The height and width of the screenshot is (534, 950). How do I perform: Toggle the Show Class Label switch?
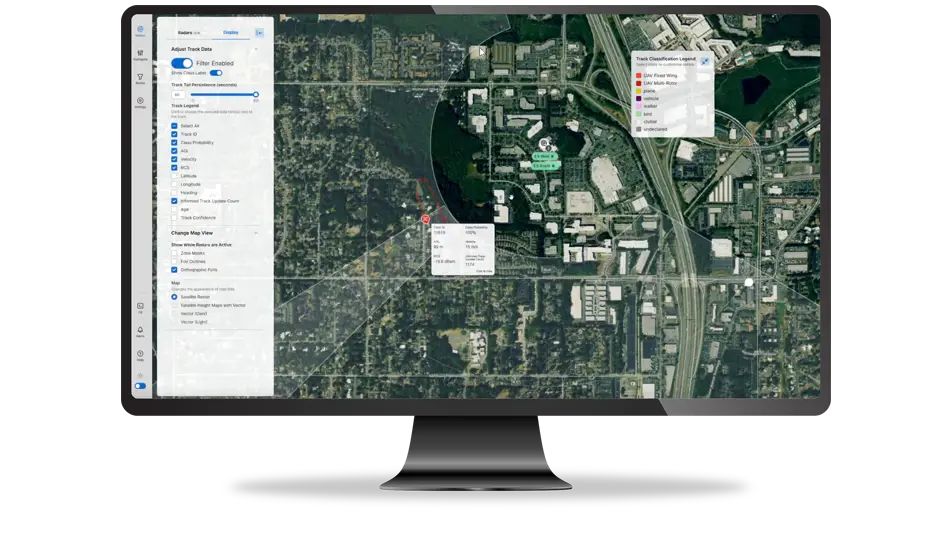215,73
